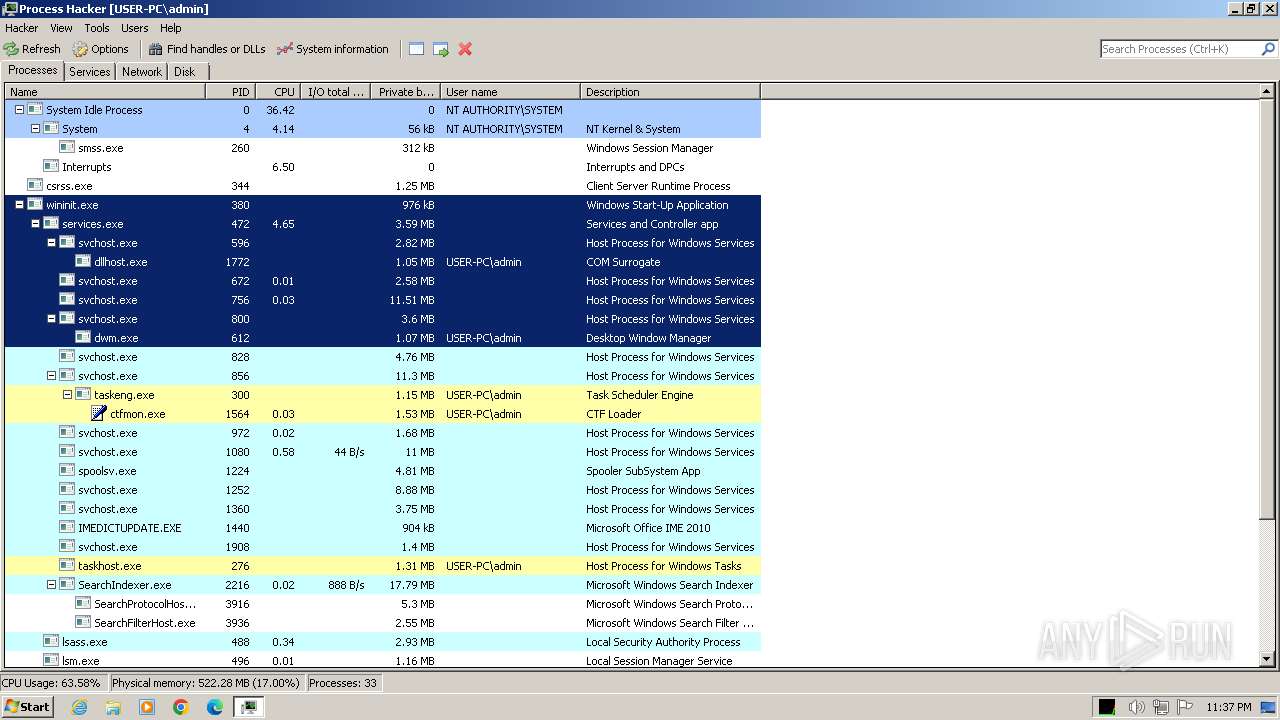Screen dimensions: 1280x720
Task: Sort by the PID column header
Action: click(230, 92)
